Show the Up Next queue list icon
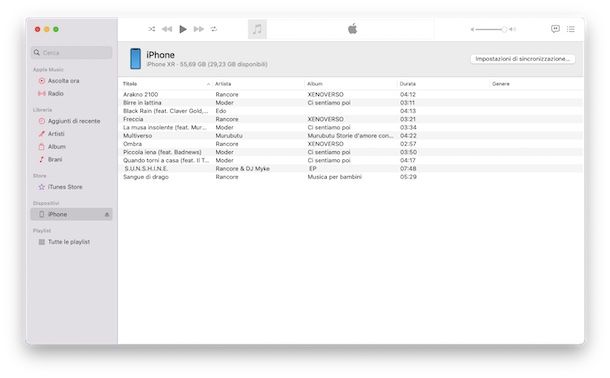 571,29
